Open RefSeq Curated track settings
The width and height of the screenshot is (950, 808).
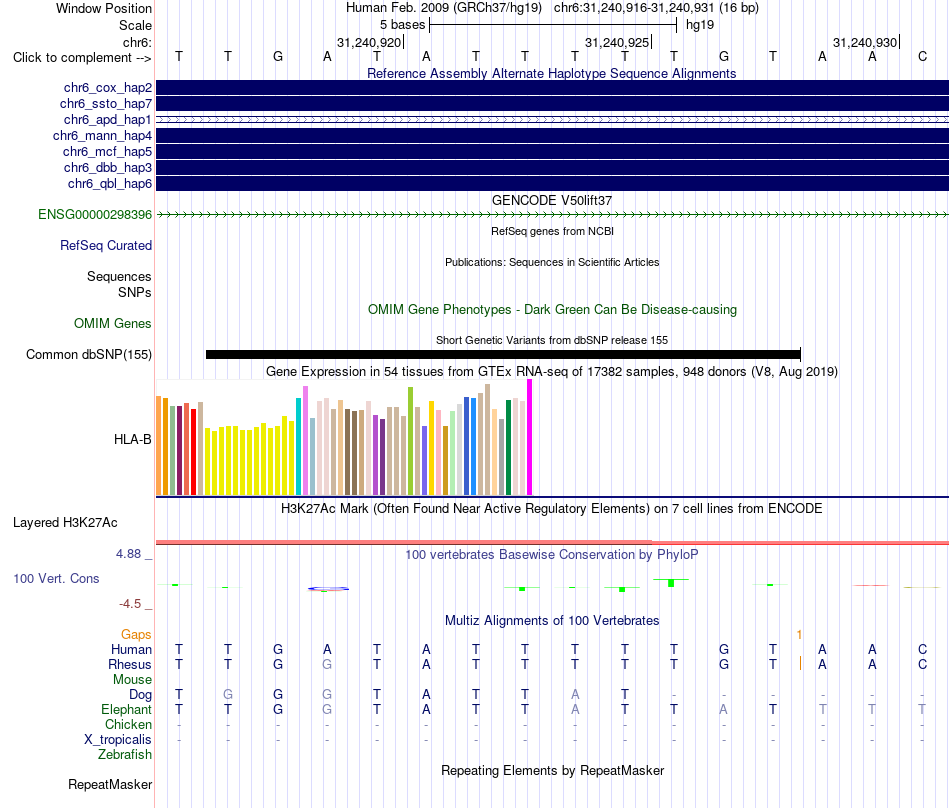106,245
